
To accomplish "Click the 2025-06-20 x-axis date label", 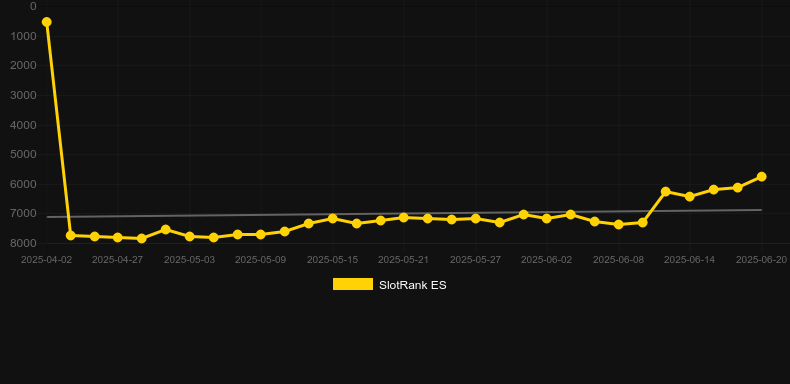I will click(x=761, y=260).
